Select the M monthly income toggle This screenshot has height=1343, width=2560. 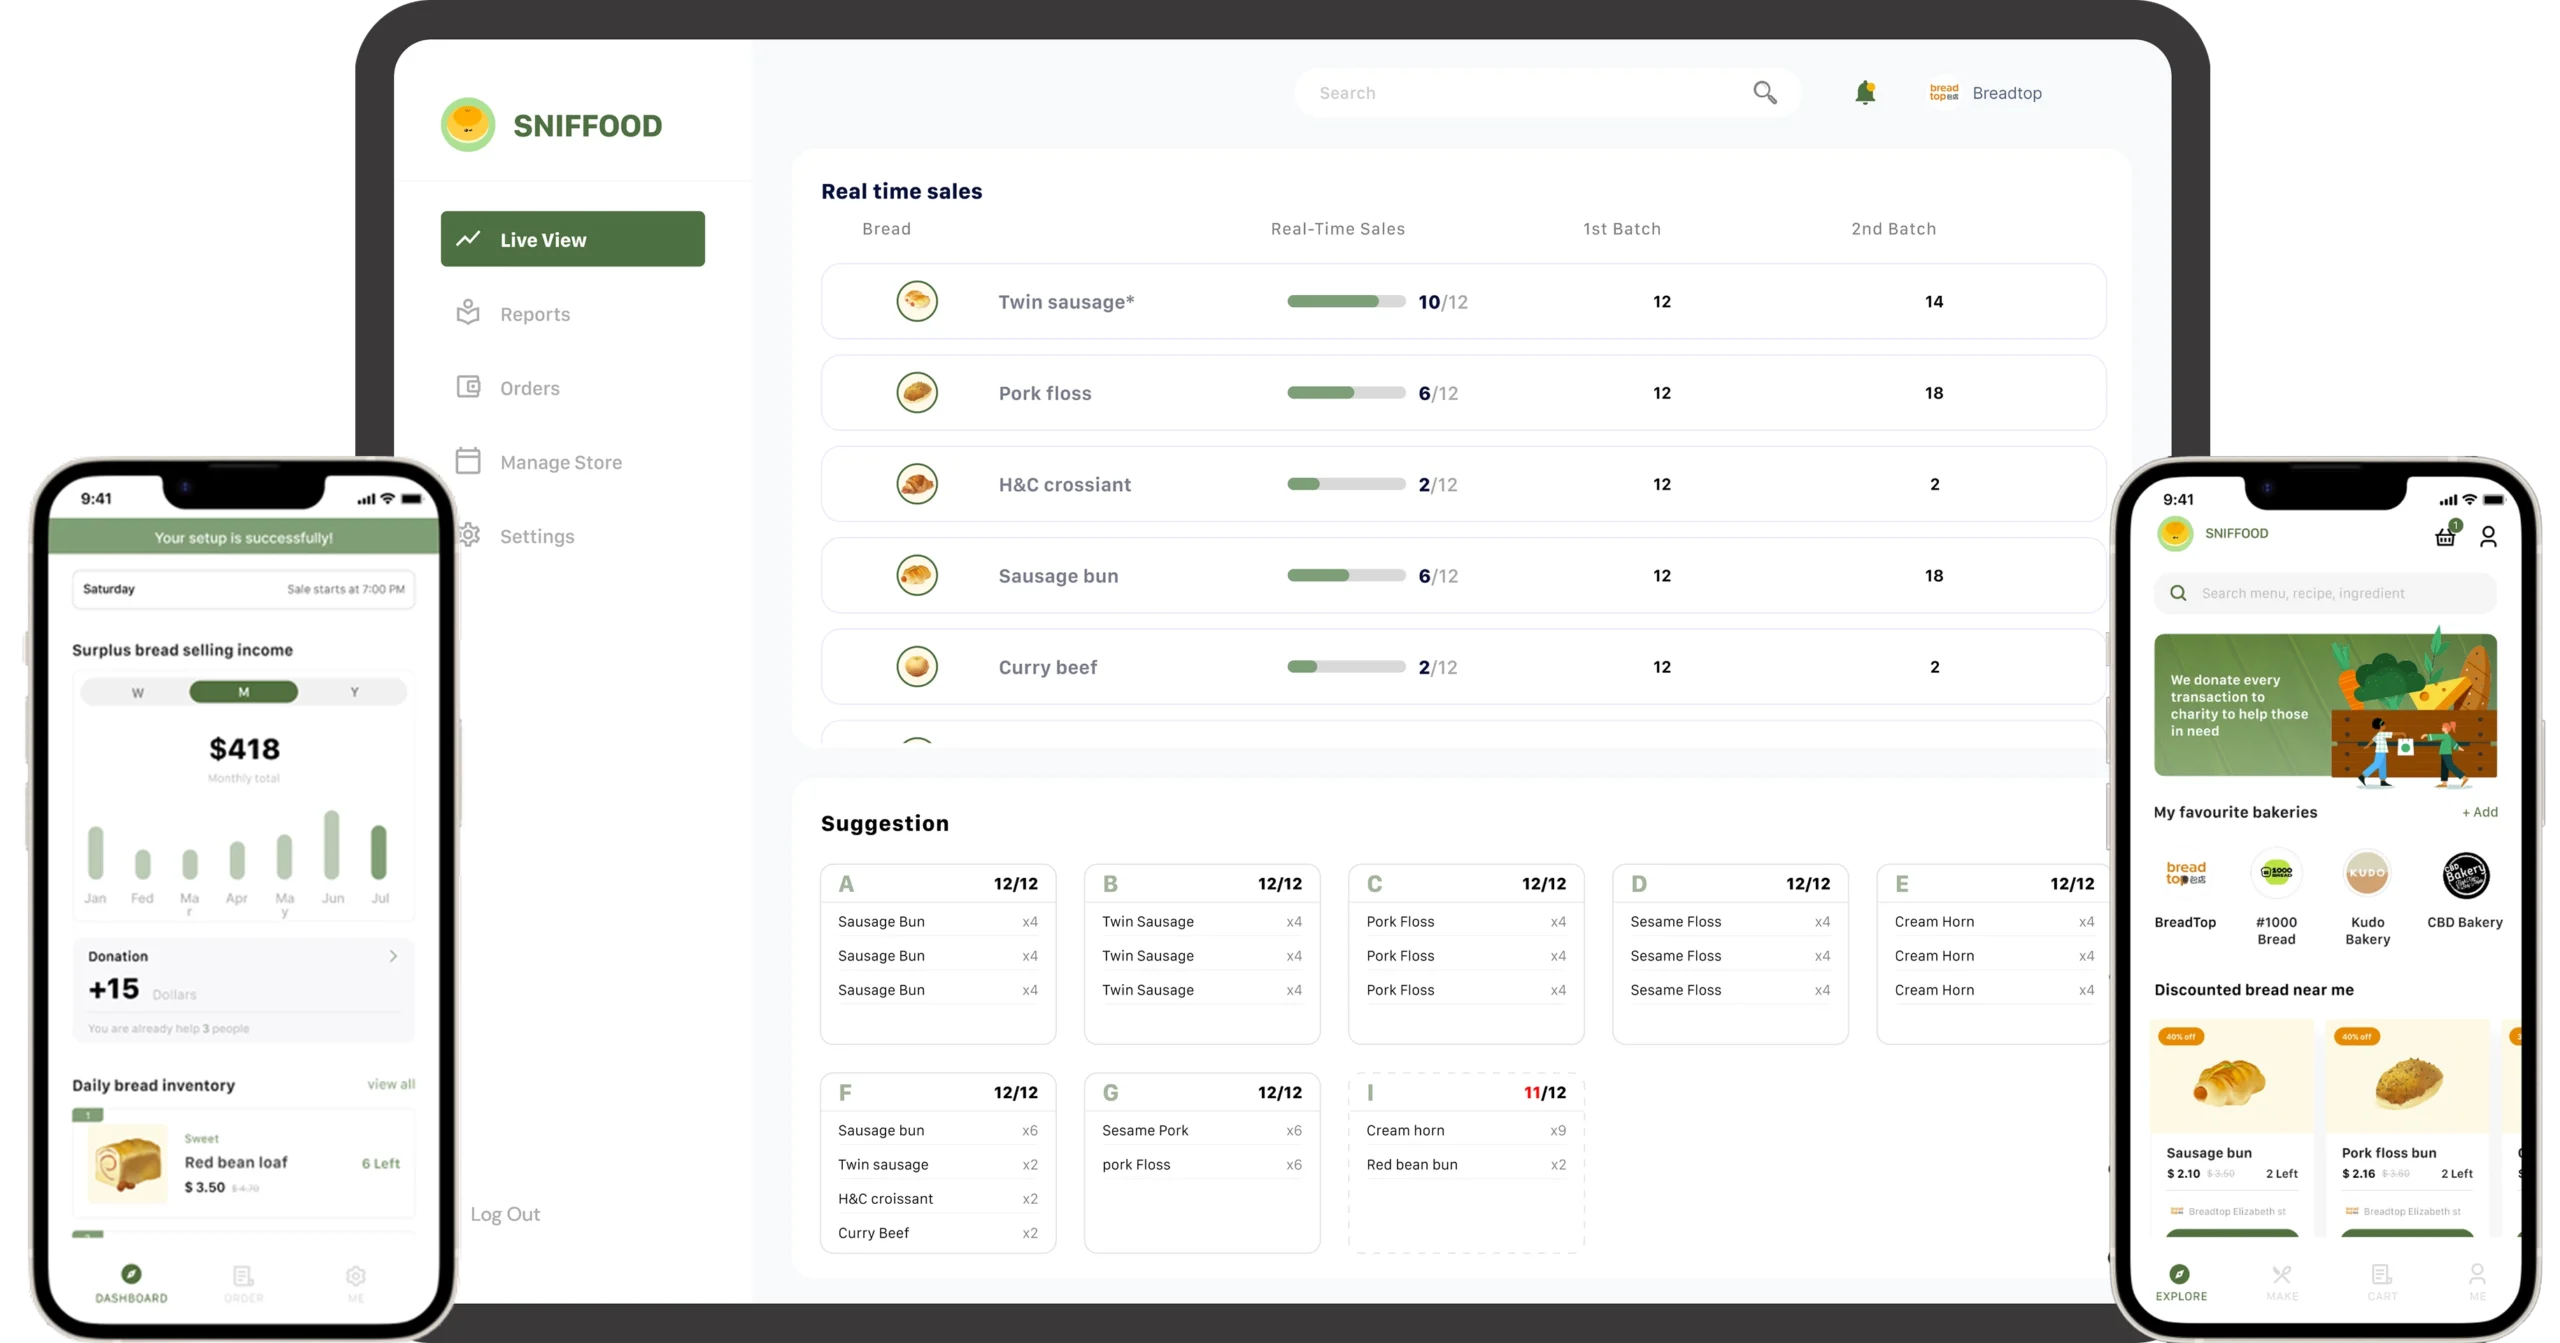coord(243,692)
